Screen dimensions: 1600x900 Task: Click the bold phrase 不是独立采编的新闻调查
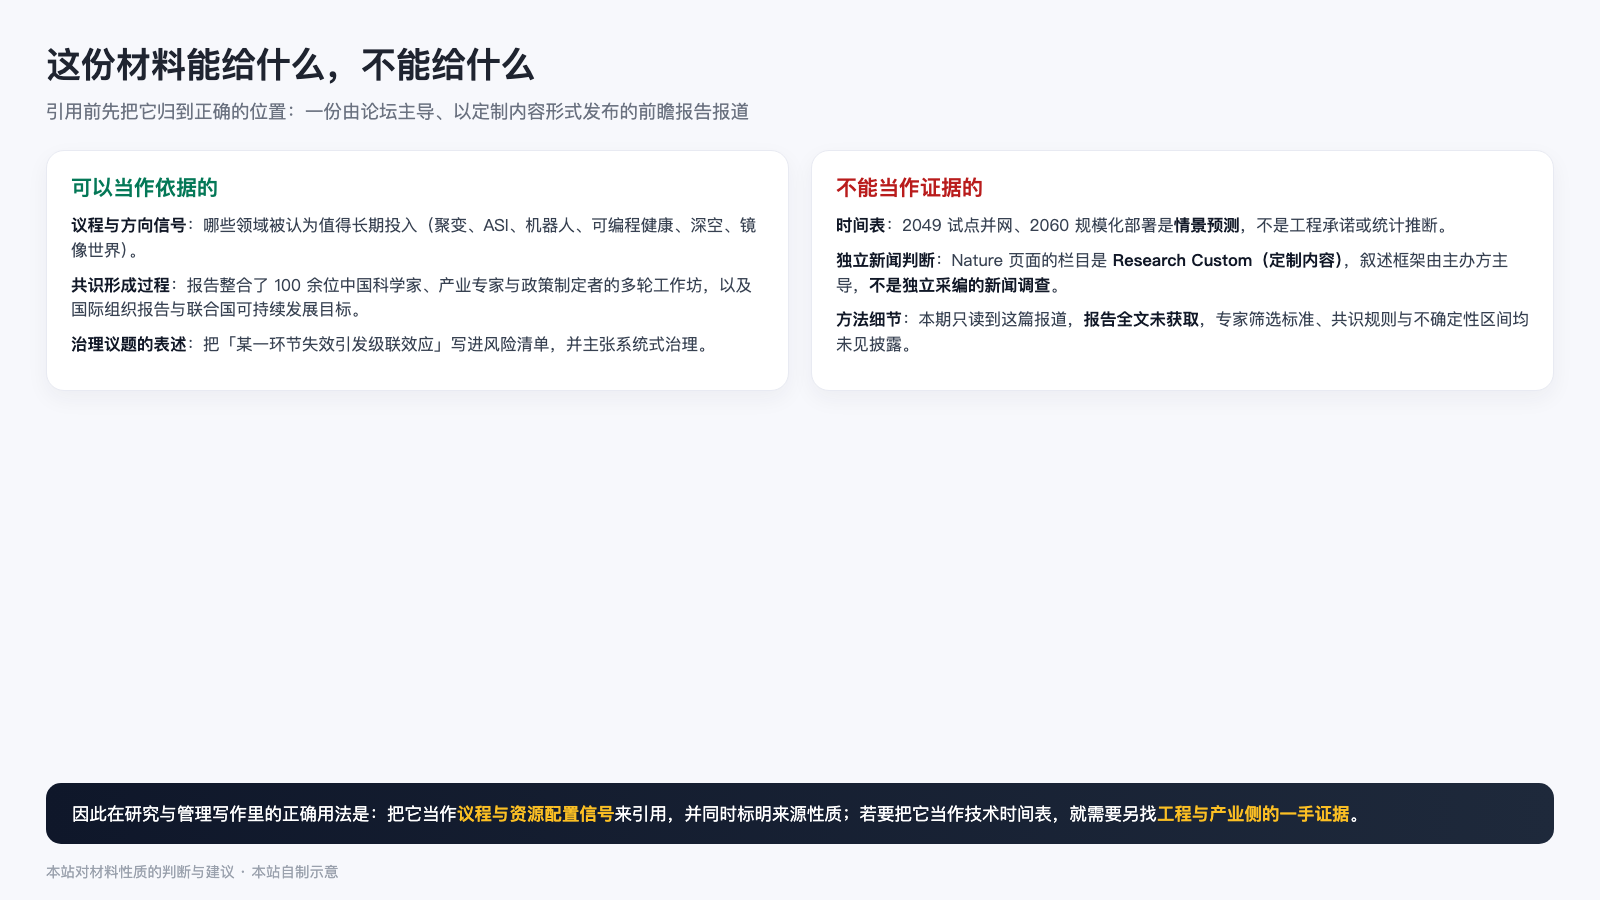(x=960, y=285)
